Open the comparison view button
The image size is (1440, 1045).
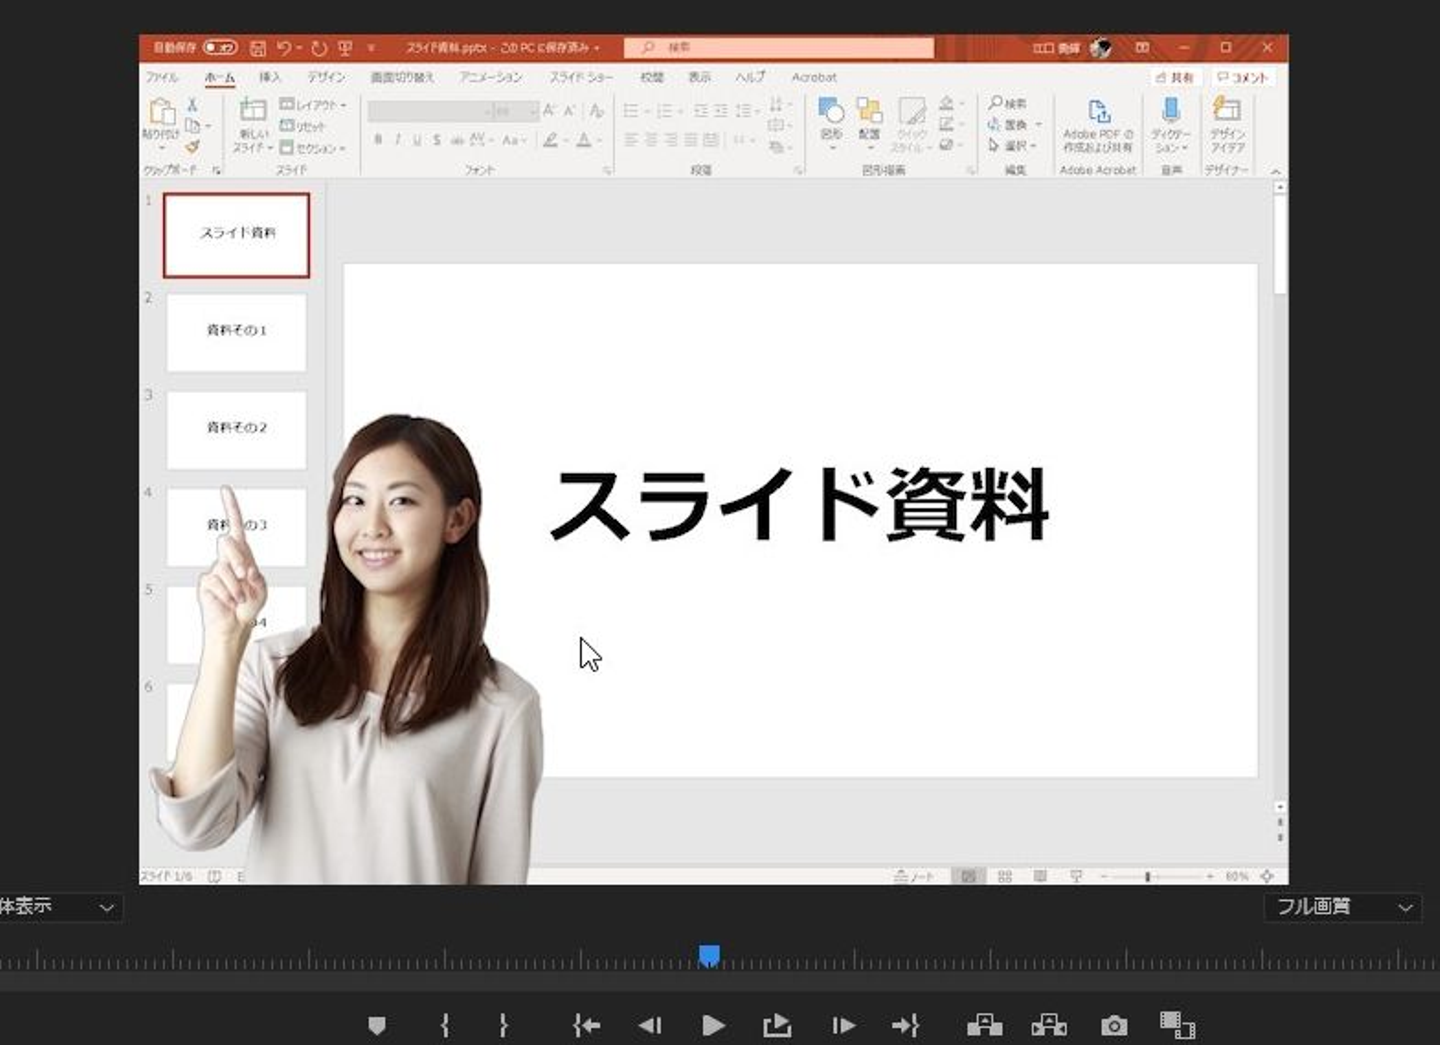coord(1177,1025)
